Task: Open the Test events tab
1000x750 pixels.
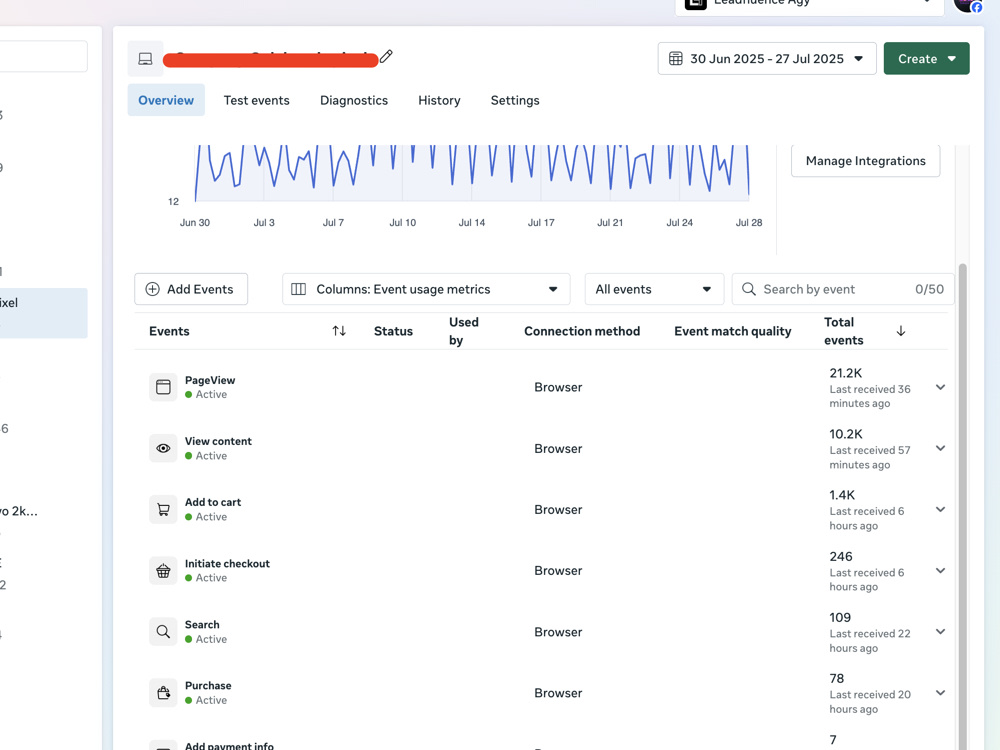Action: point(256,100)
